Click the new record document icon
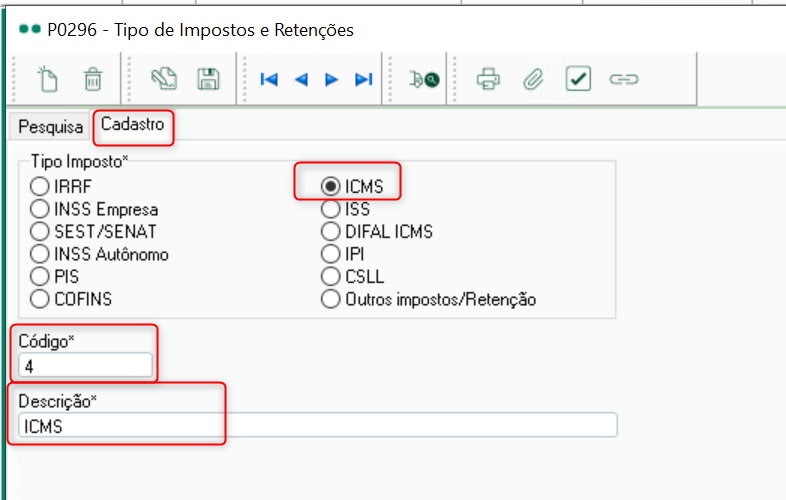The width and height of the screenshot is (786, 500). [48, 79]
